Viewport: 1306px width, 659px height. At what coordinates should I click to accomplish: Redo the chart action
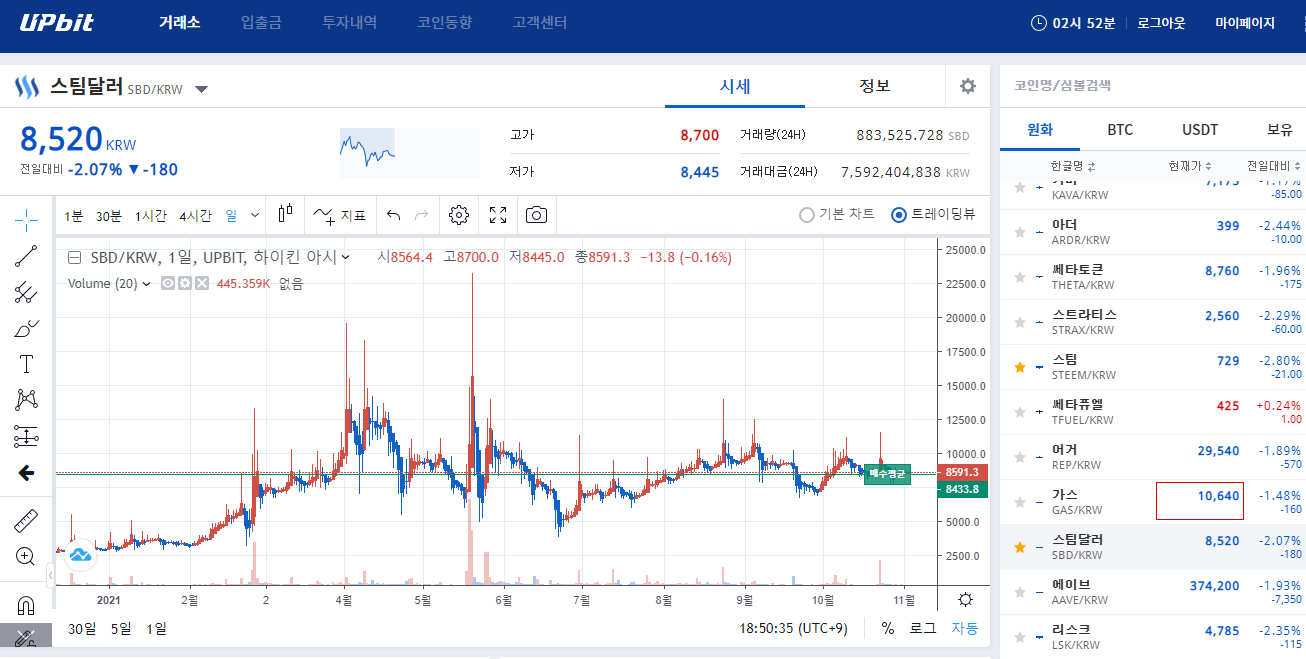[x=422, y=215]
